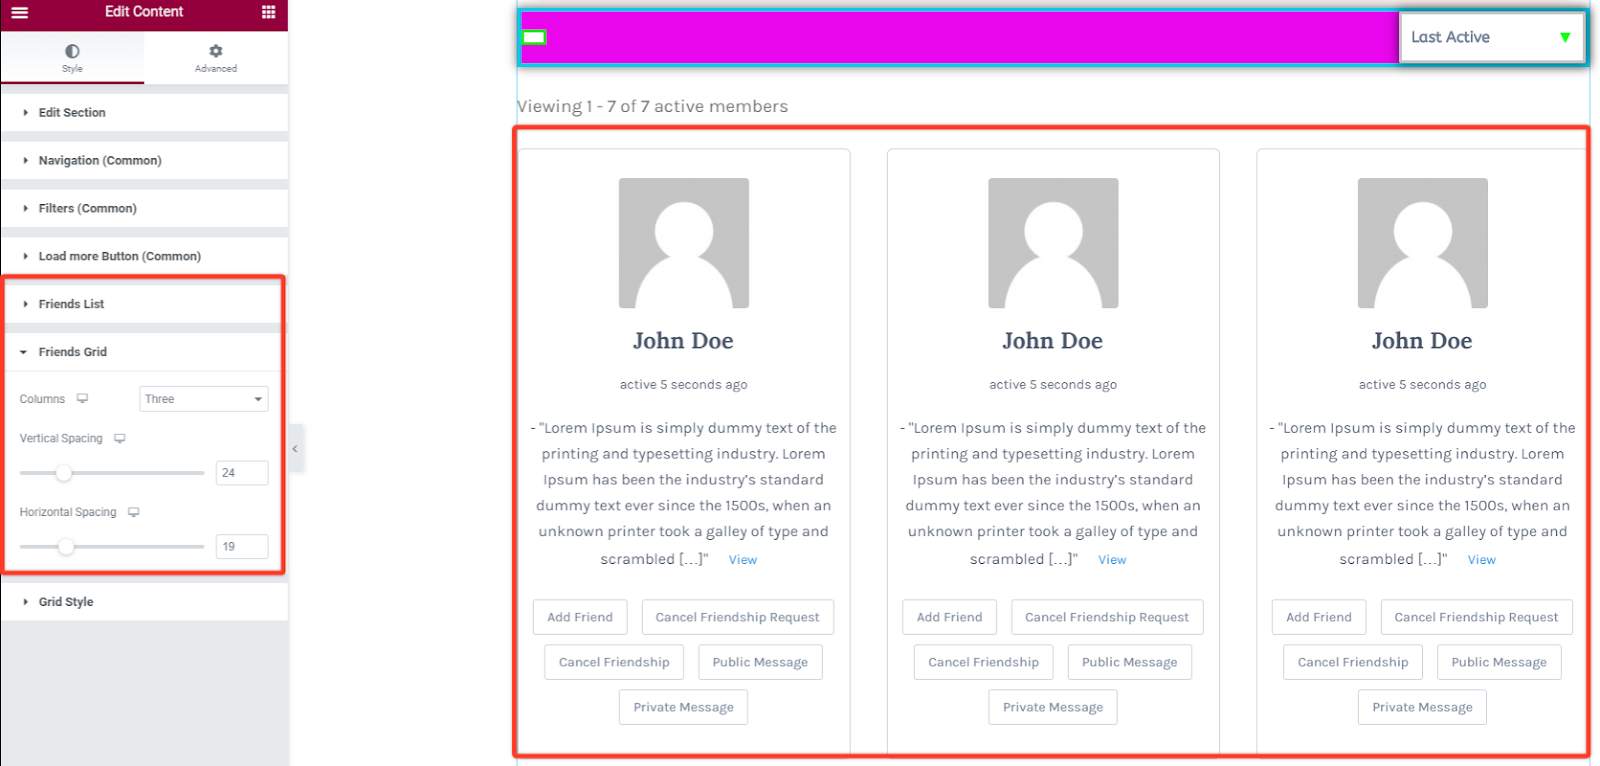
Task: Switch to the Style tab
Action: (72, 57)
